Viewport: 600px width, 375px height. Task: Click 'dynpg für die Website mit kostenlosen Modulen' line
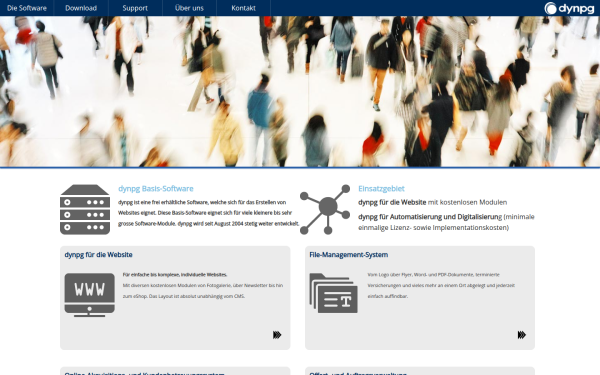(x=432, y=202)
